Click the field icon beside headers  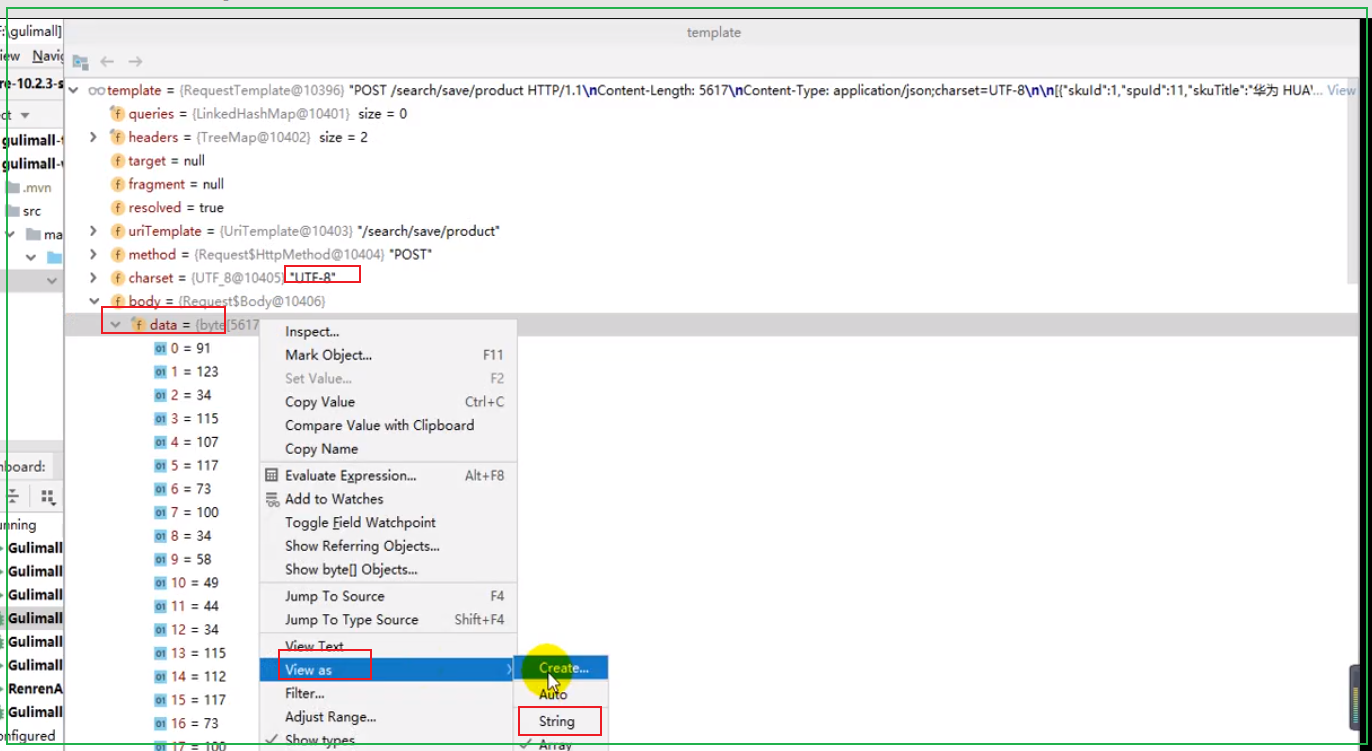(x=117, y=137)
